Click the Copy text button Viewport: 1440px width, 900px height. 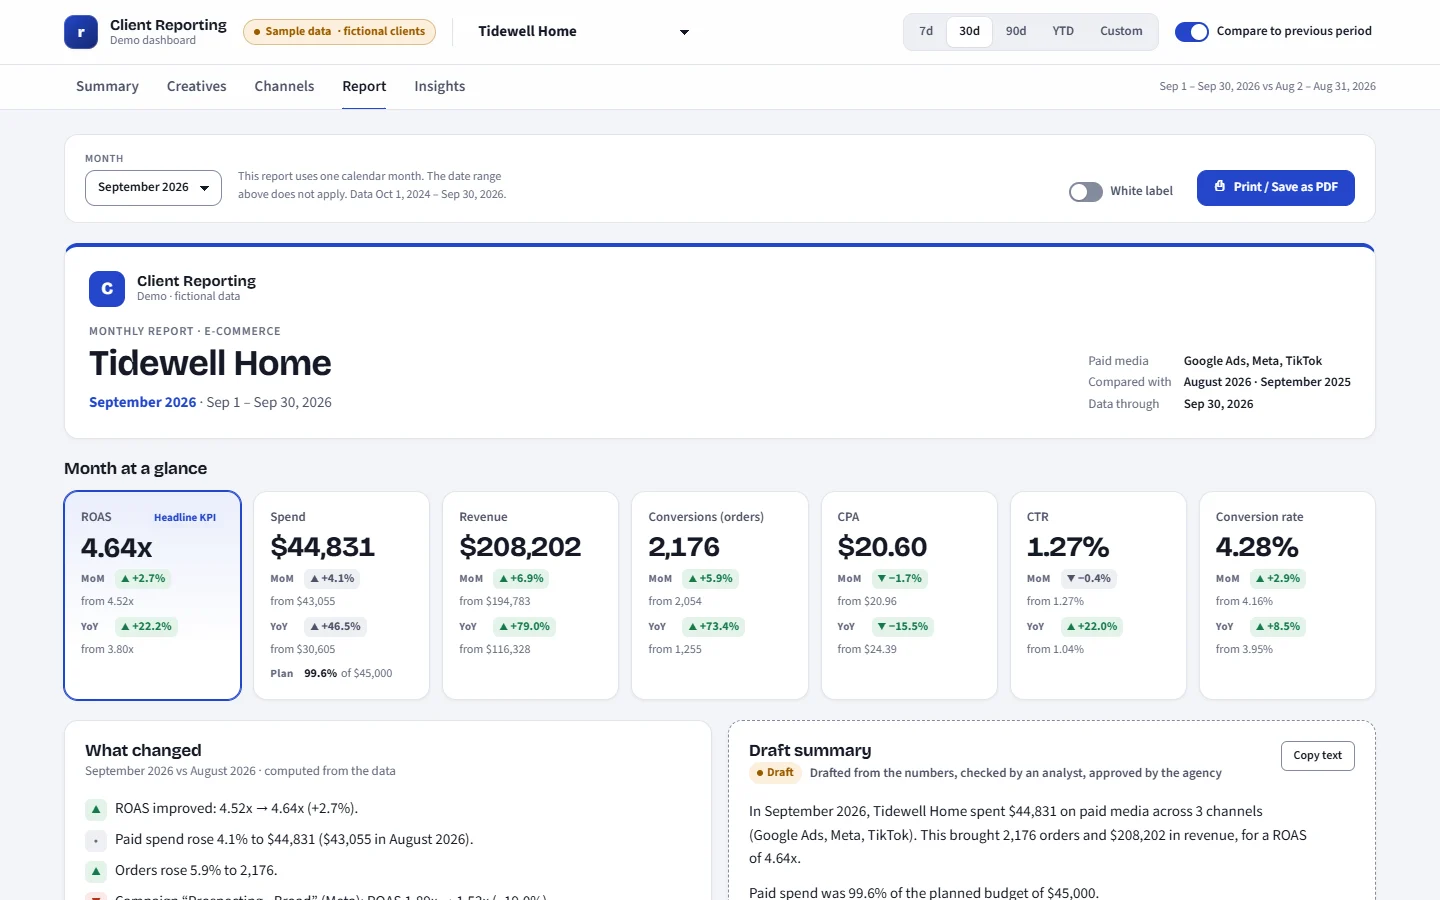click(1317, 756)
